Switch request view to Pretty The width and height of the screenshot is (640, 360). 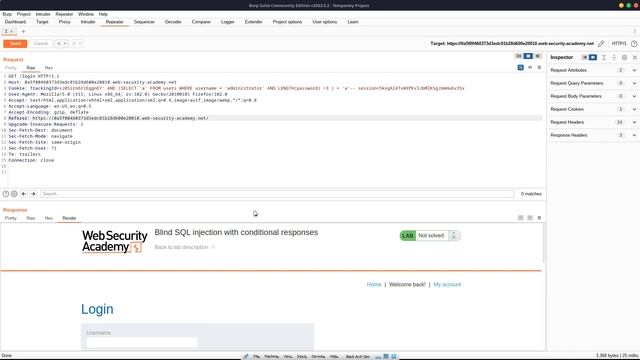click(x=11, y=68)
